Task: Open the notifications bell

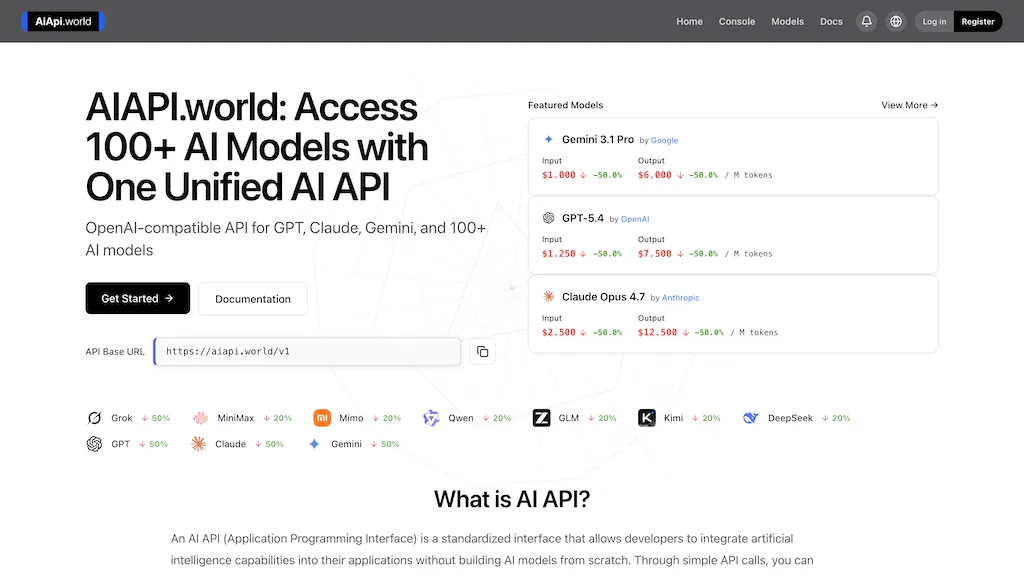Action: tap(866, 22)
